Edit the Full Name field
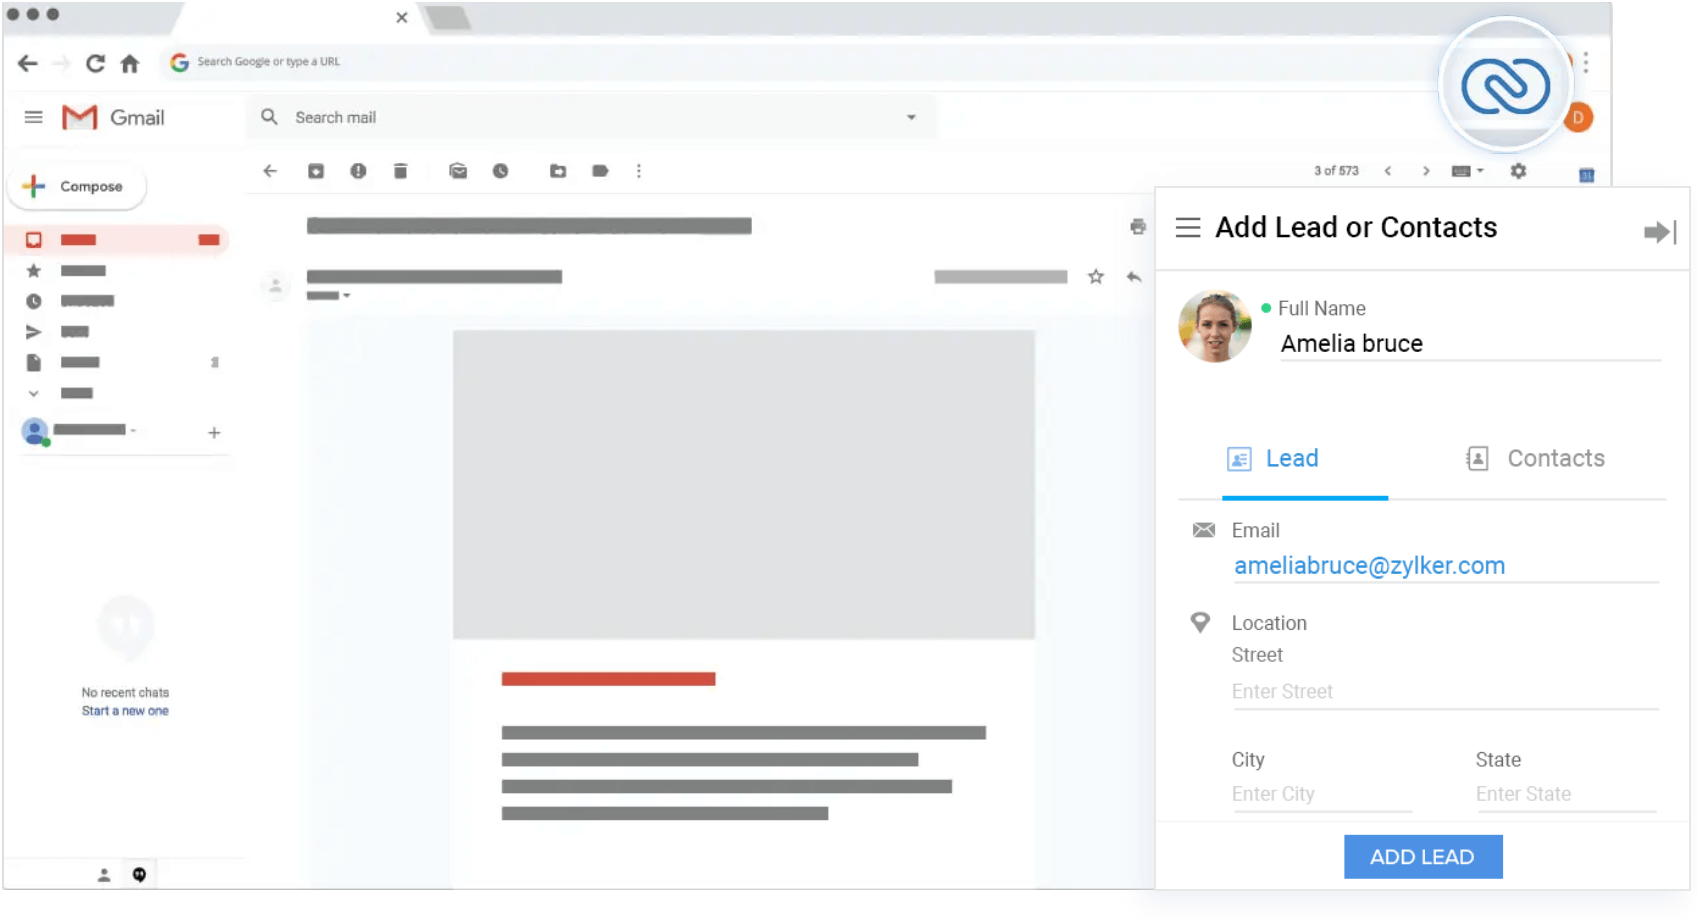 [x=1470, y=343]
